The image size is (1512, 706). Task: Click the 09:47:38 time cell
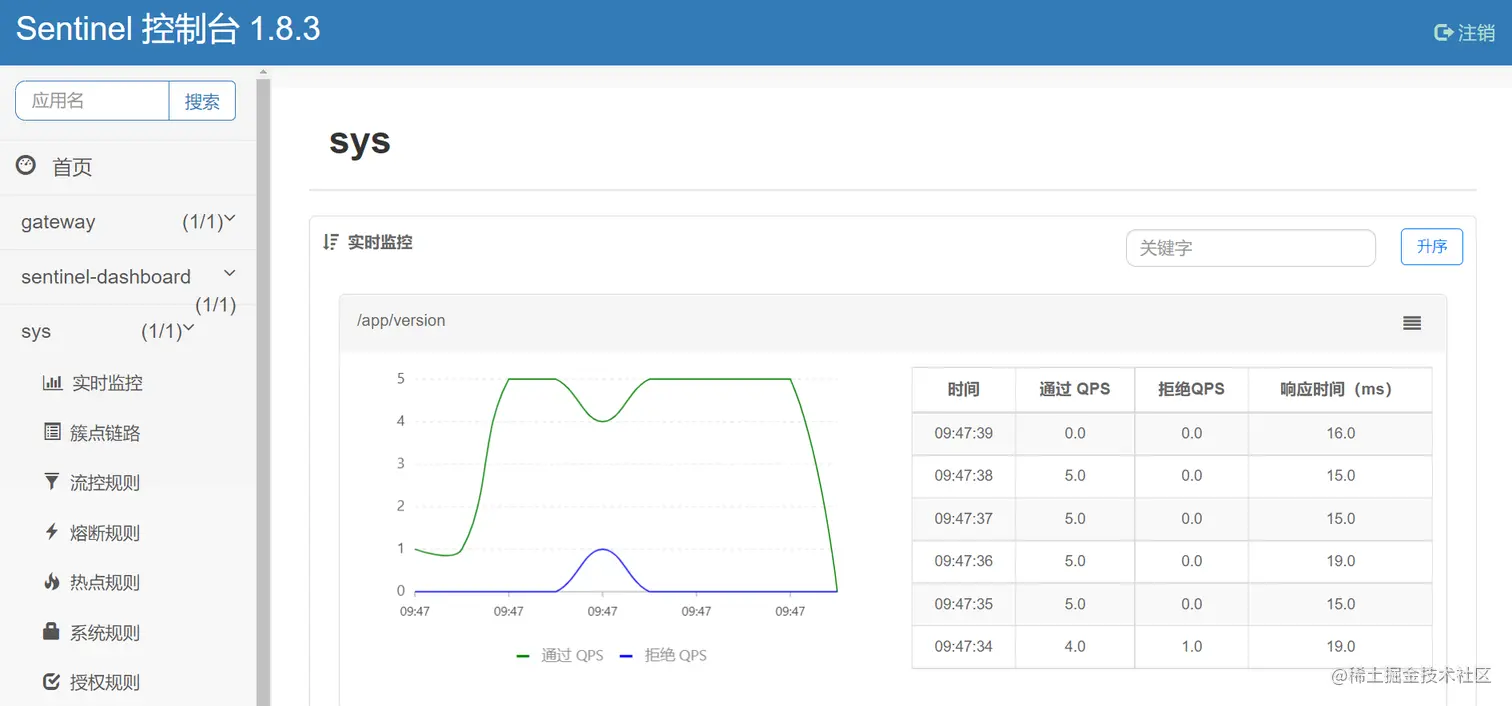(x=964, y=476)
